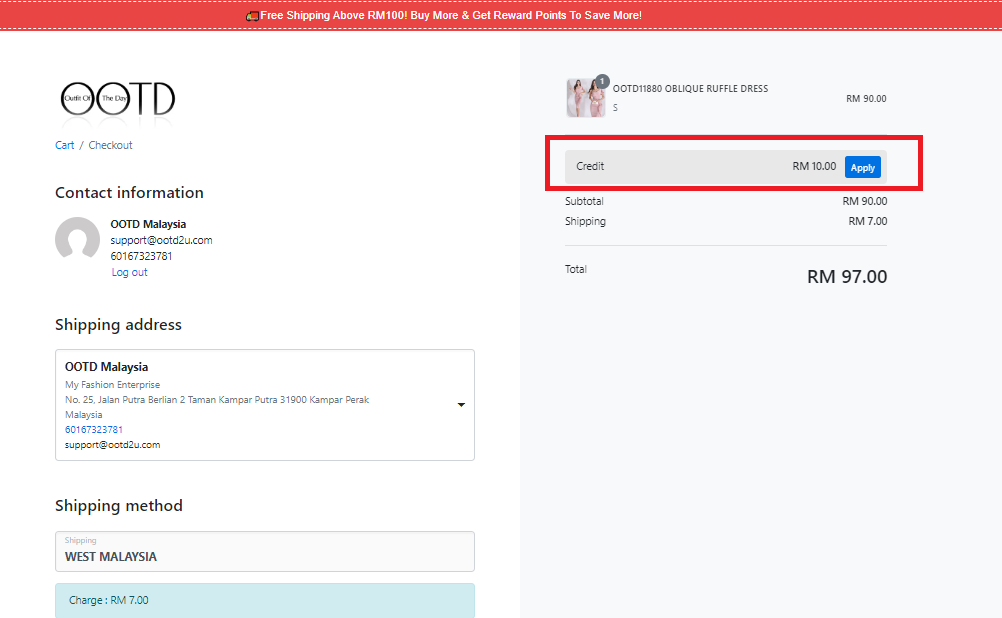Click contact phone 60167323781 above Log out
Viewport: 1002px width, 618px height.
coord(141,256)
